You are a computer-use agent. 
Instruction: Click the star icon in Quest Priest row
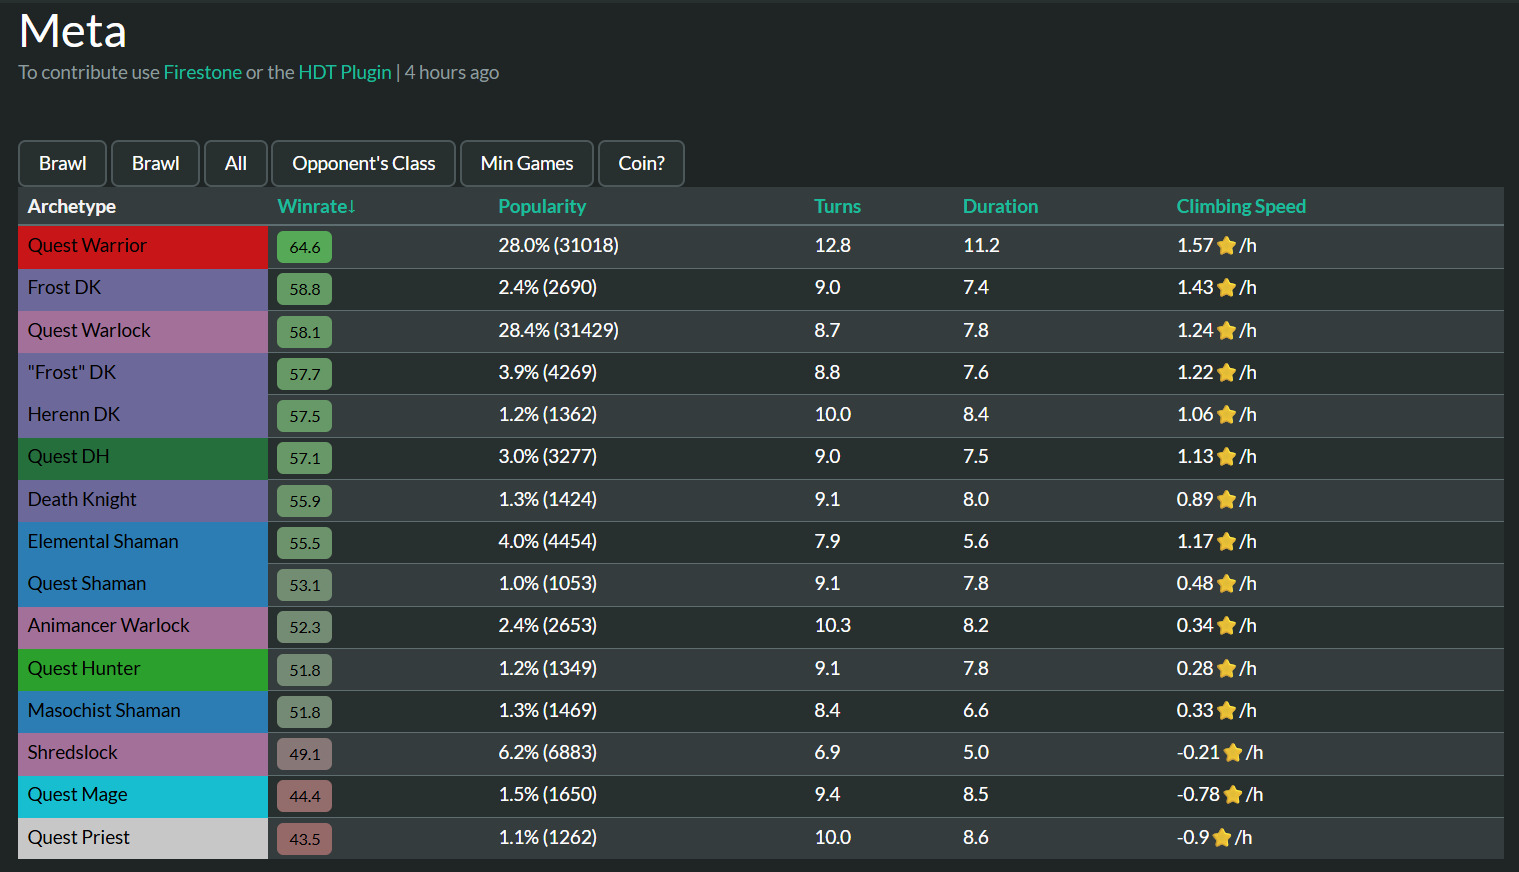pyautogui.click(x=1221, y=838)
